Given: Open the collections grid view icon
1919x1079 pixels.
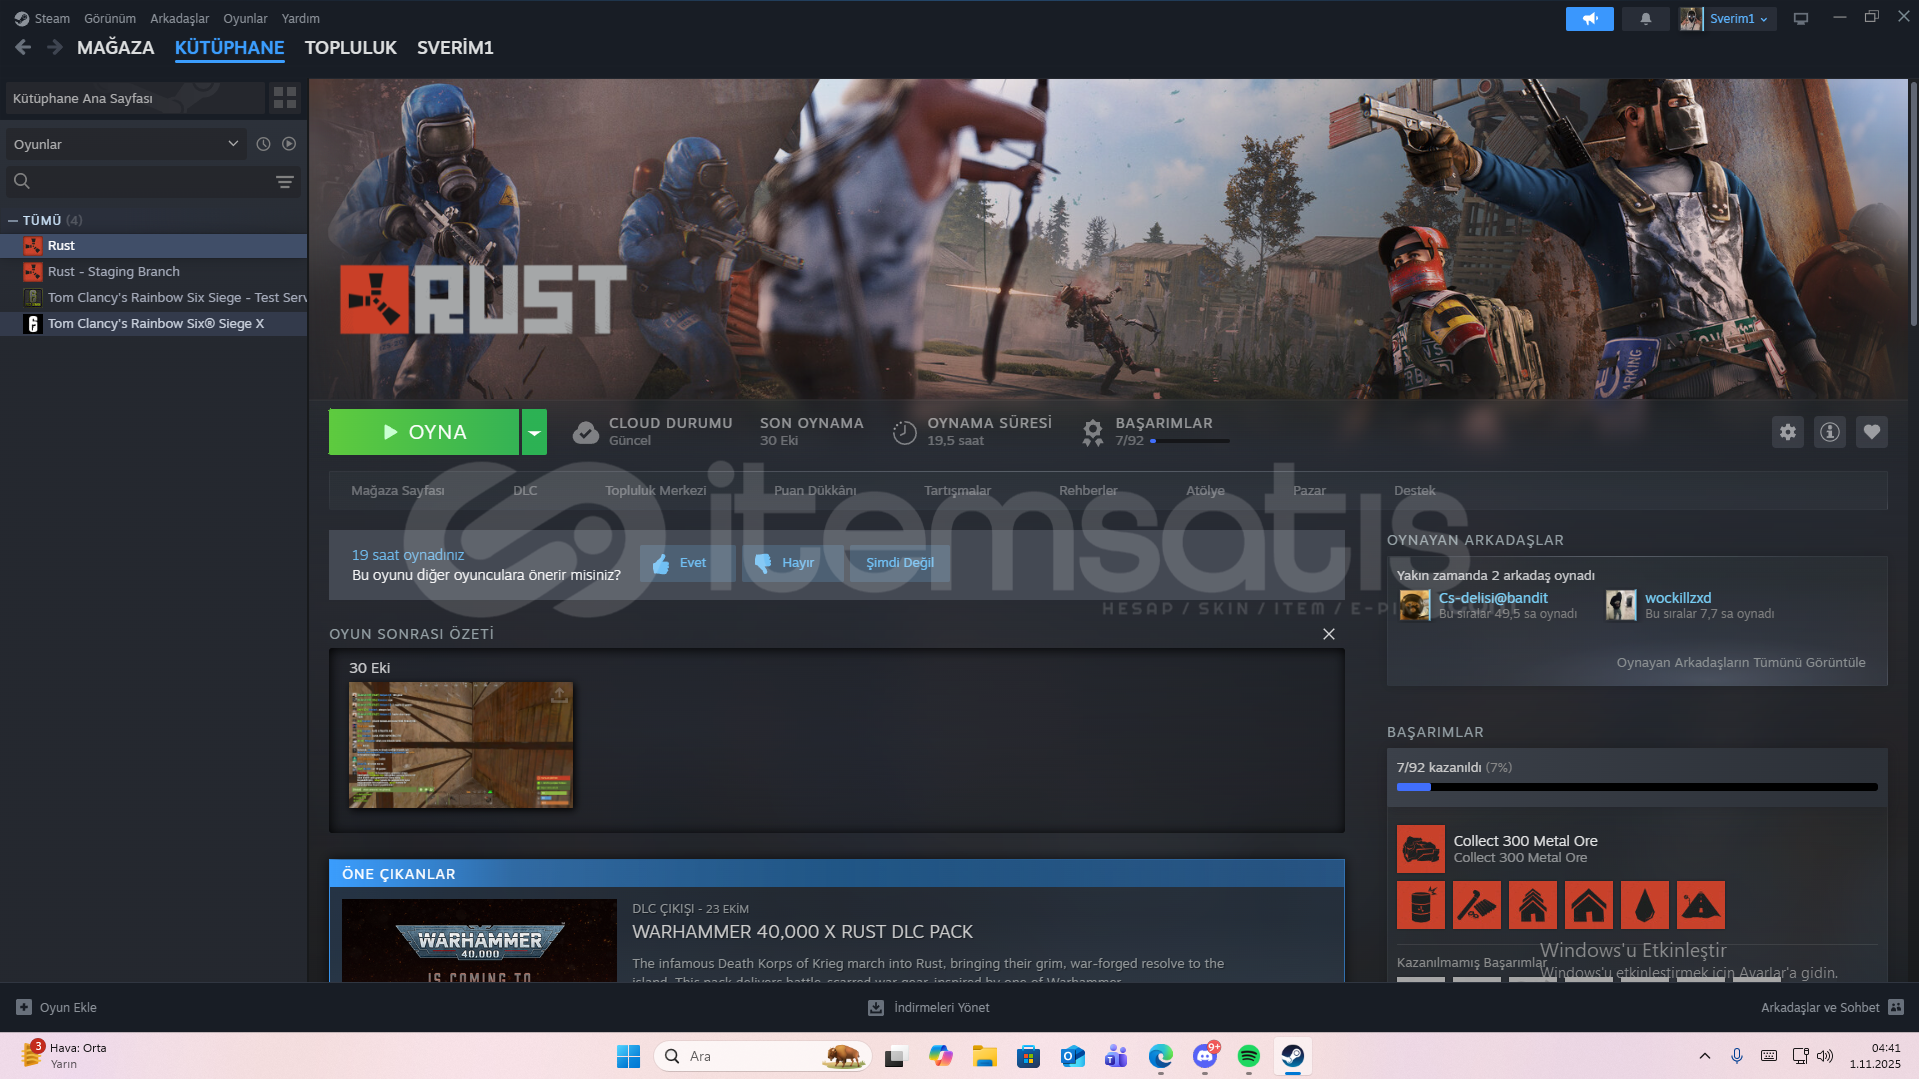Looking at the screenshot, I should coord(285,97).
